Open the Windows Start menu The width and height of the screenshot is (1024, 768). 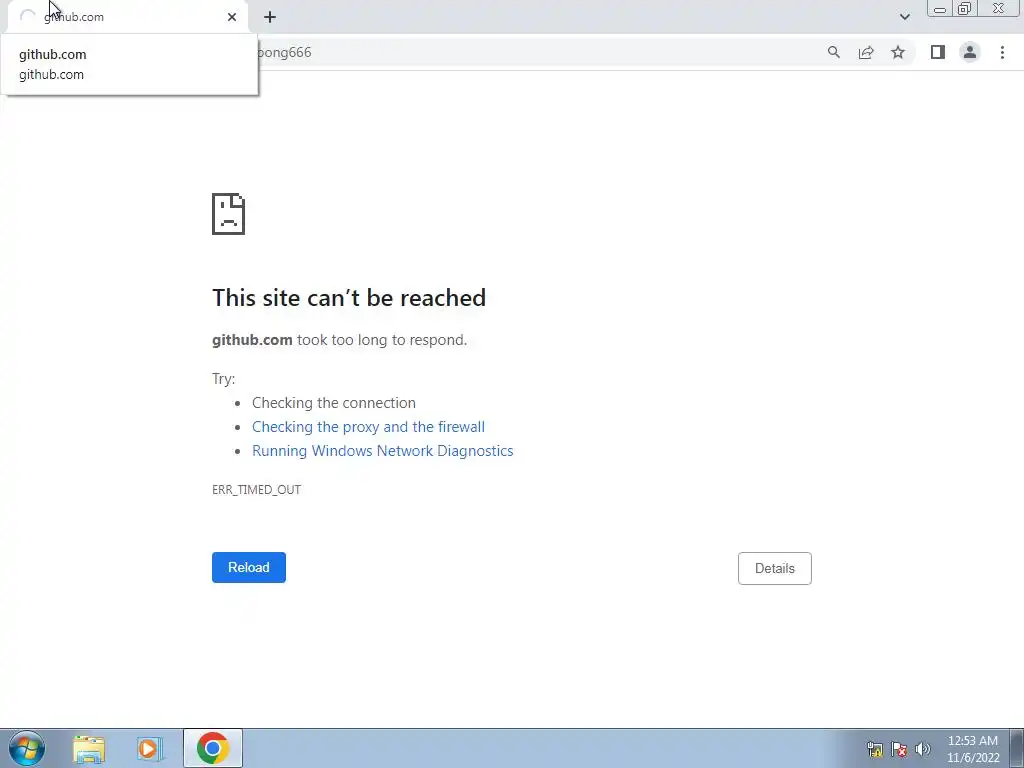point(27,748)
